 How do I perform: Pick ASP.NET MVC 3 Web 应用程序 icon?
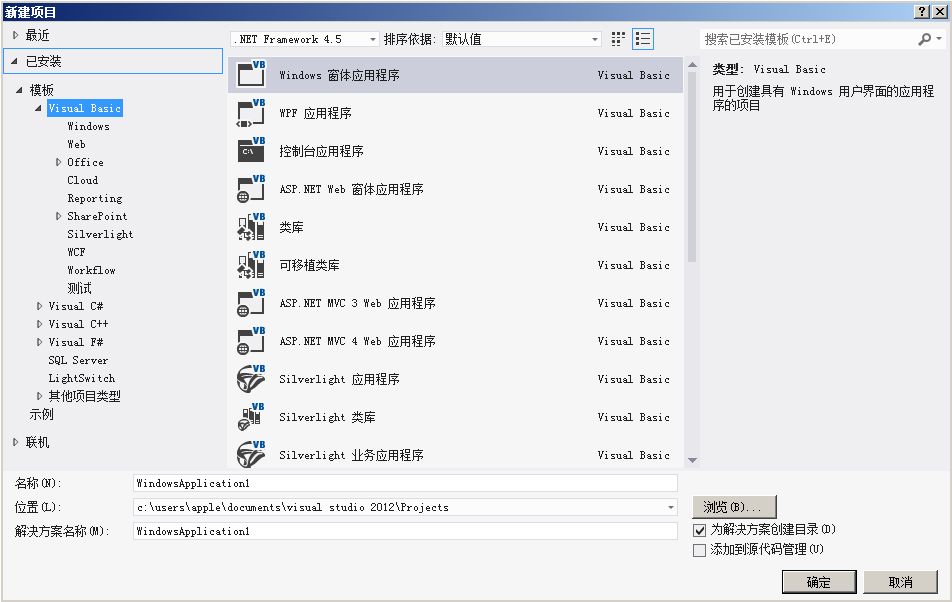pyautogui.click(x=251, y=302)
